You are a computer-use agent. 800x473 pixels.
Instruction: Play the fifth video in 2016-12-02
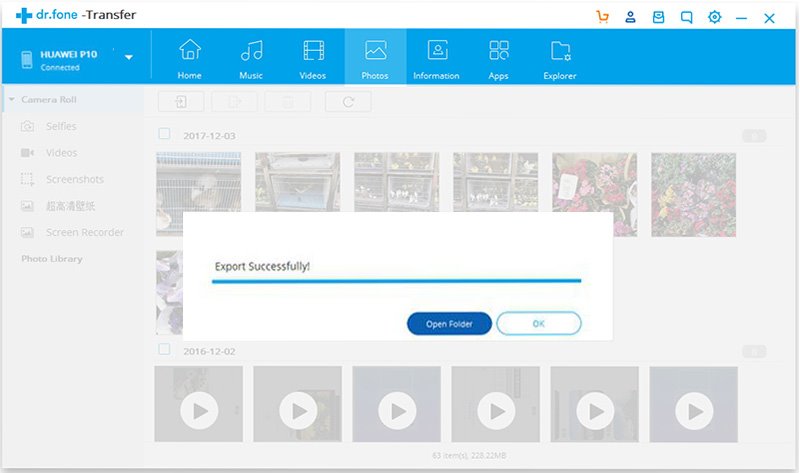pyautogui.click(x=595, y=411)
